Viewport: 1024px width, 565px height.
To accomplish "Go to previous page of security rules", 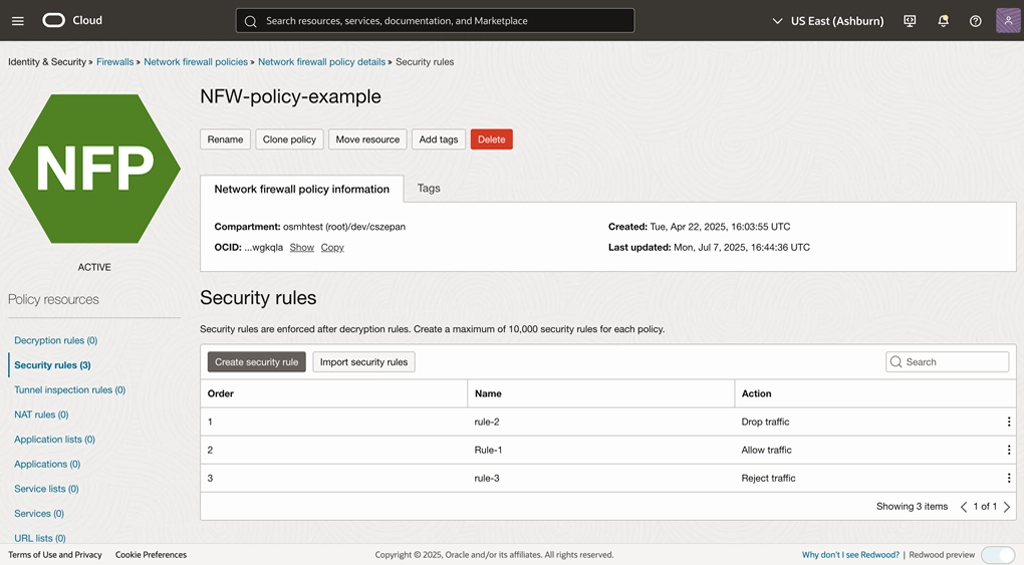I will [964, 507].
